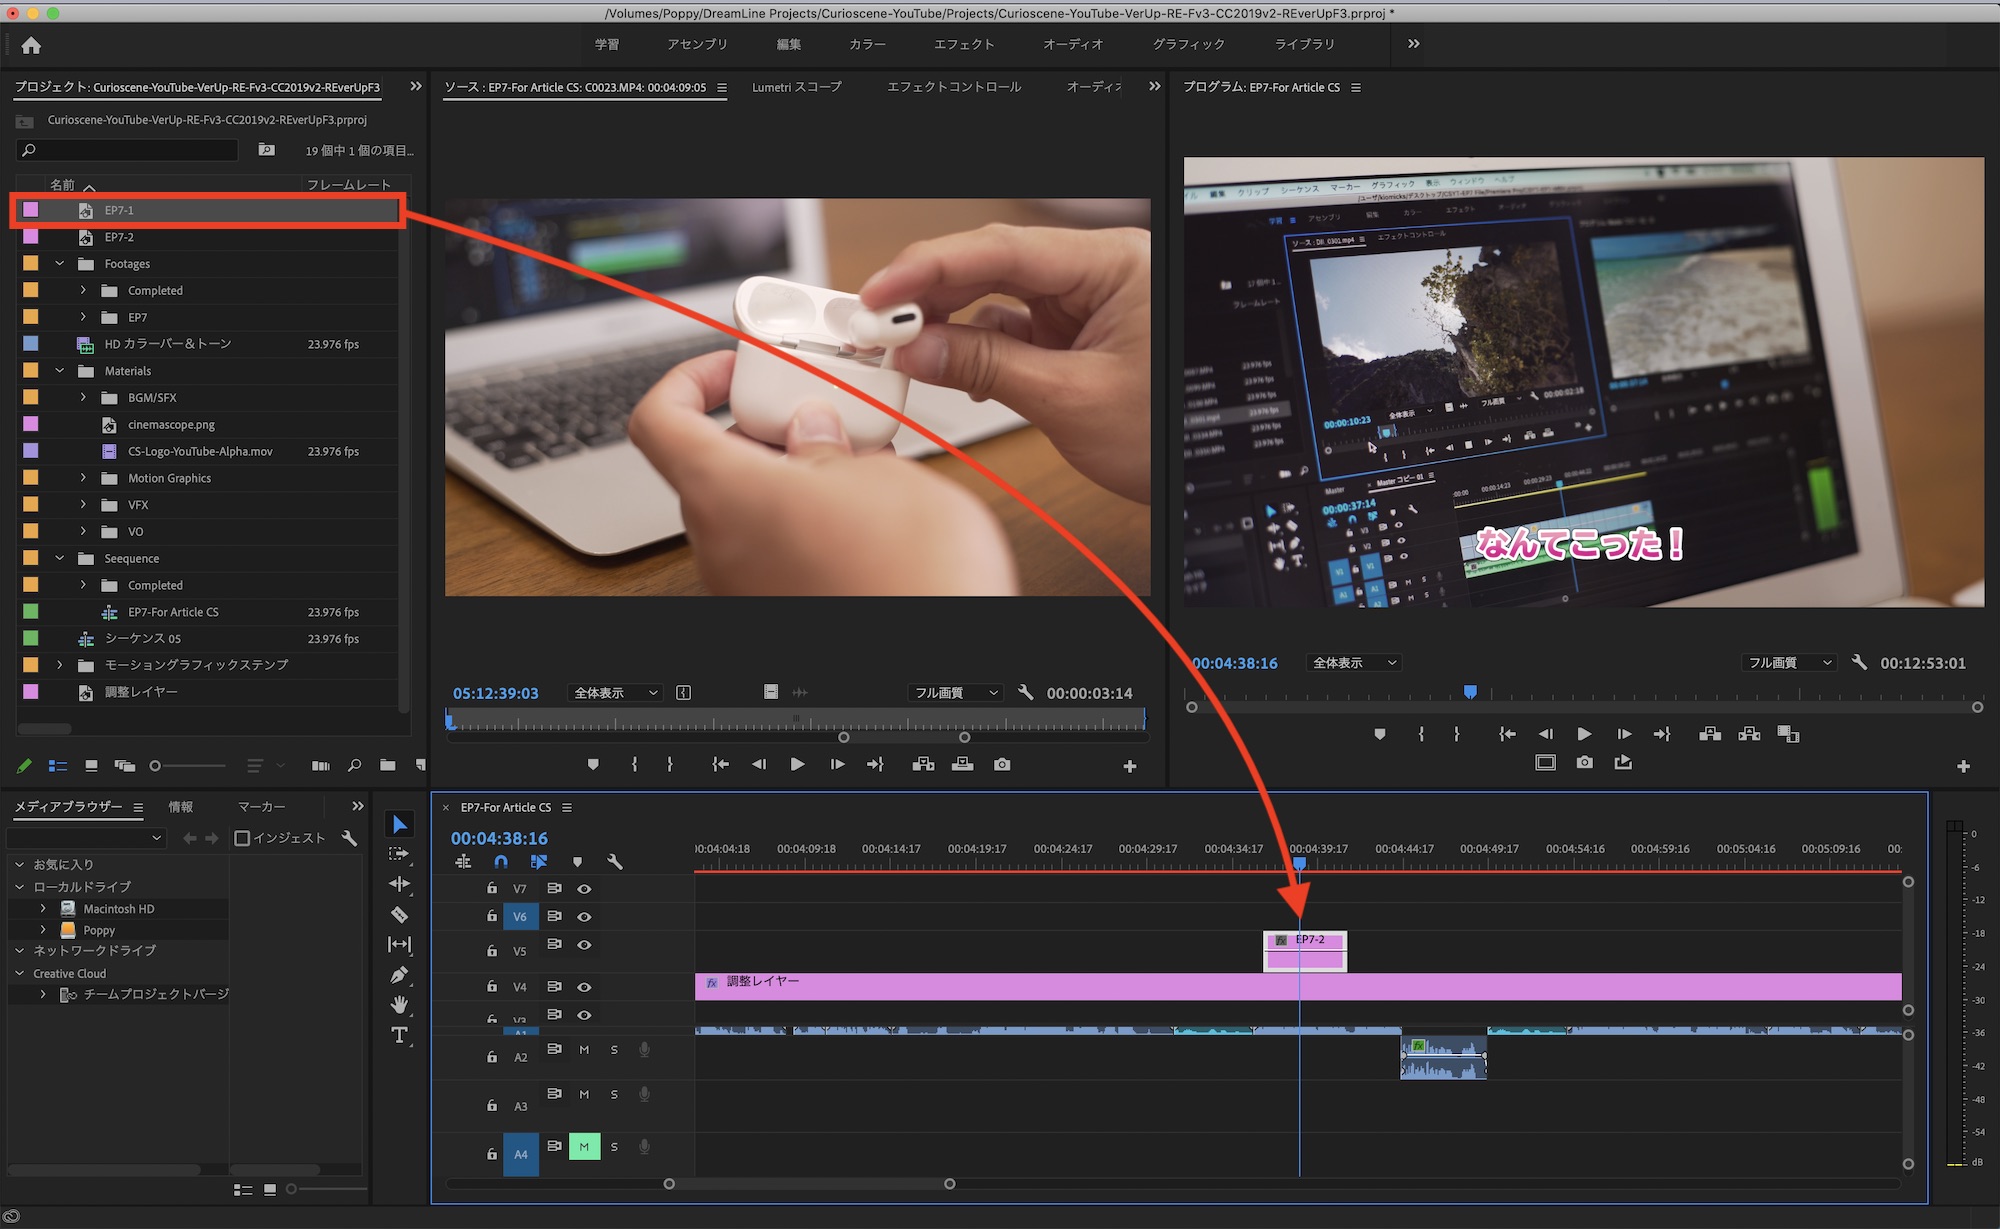Select the Type tool

399,1035
